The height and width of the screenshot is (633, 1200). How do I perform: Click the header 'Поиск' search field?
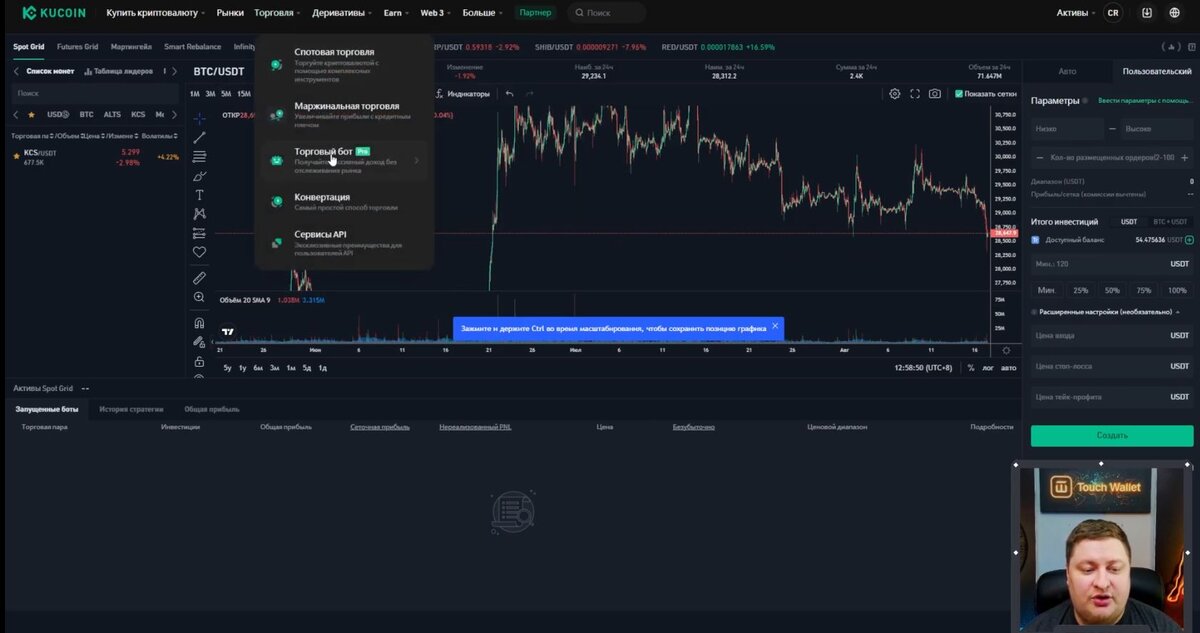coord(607,13)
